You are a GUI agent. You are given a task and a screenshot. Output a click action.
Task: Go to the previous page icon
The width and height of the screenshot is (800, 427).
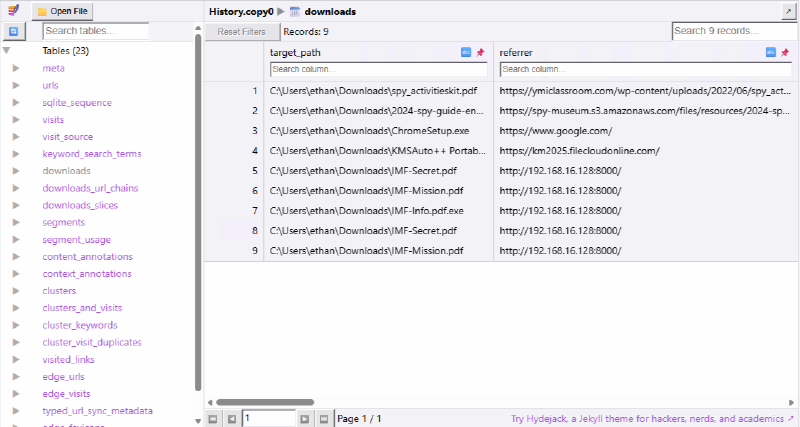coord(232,419)
